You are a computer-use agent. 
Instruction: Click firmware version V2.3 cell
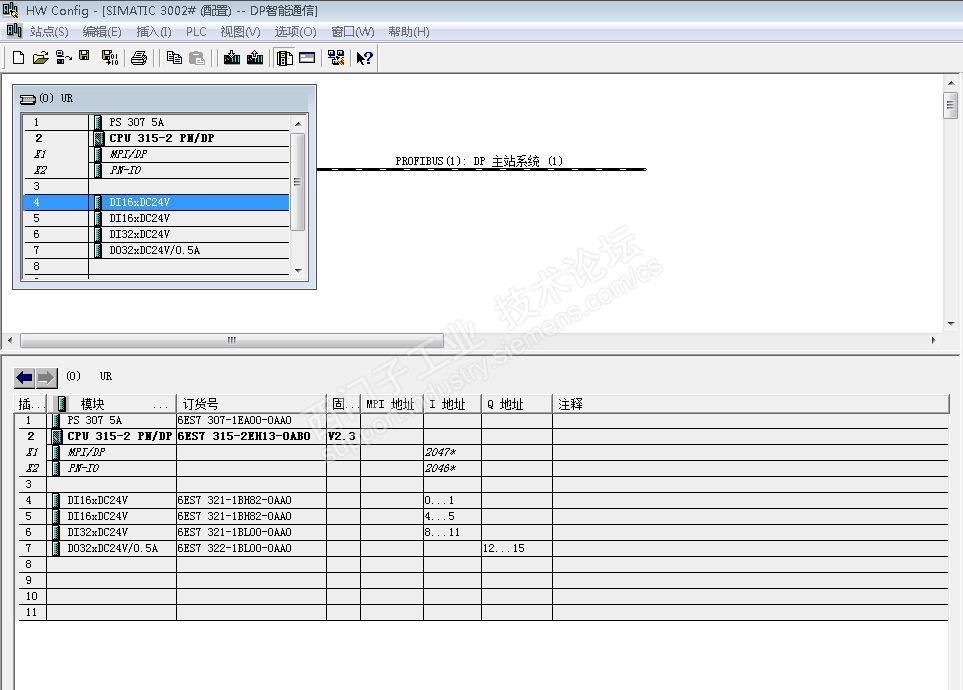click(x=343, y=436)
